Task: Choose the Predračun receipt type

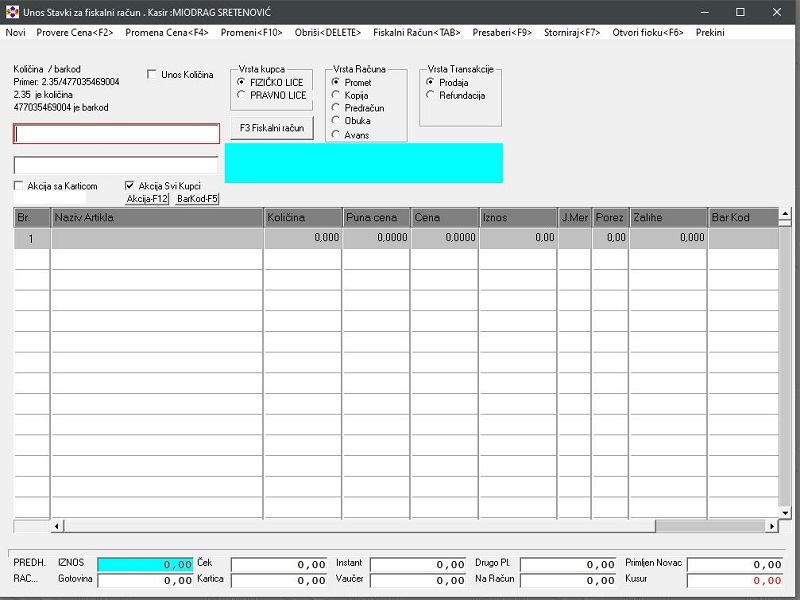Action: (x=336, y=108)
